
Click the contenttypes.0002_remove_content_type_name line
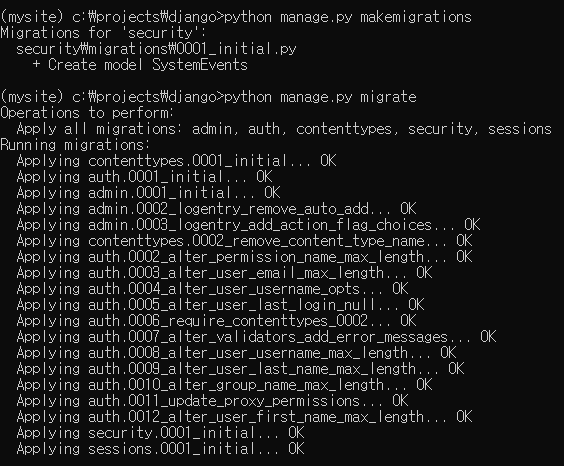pos(244,241)
